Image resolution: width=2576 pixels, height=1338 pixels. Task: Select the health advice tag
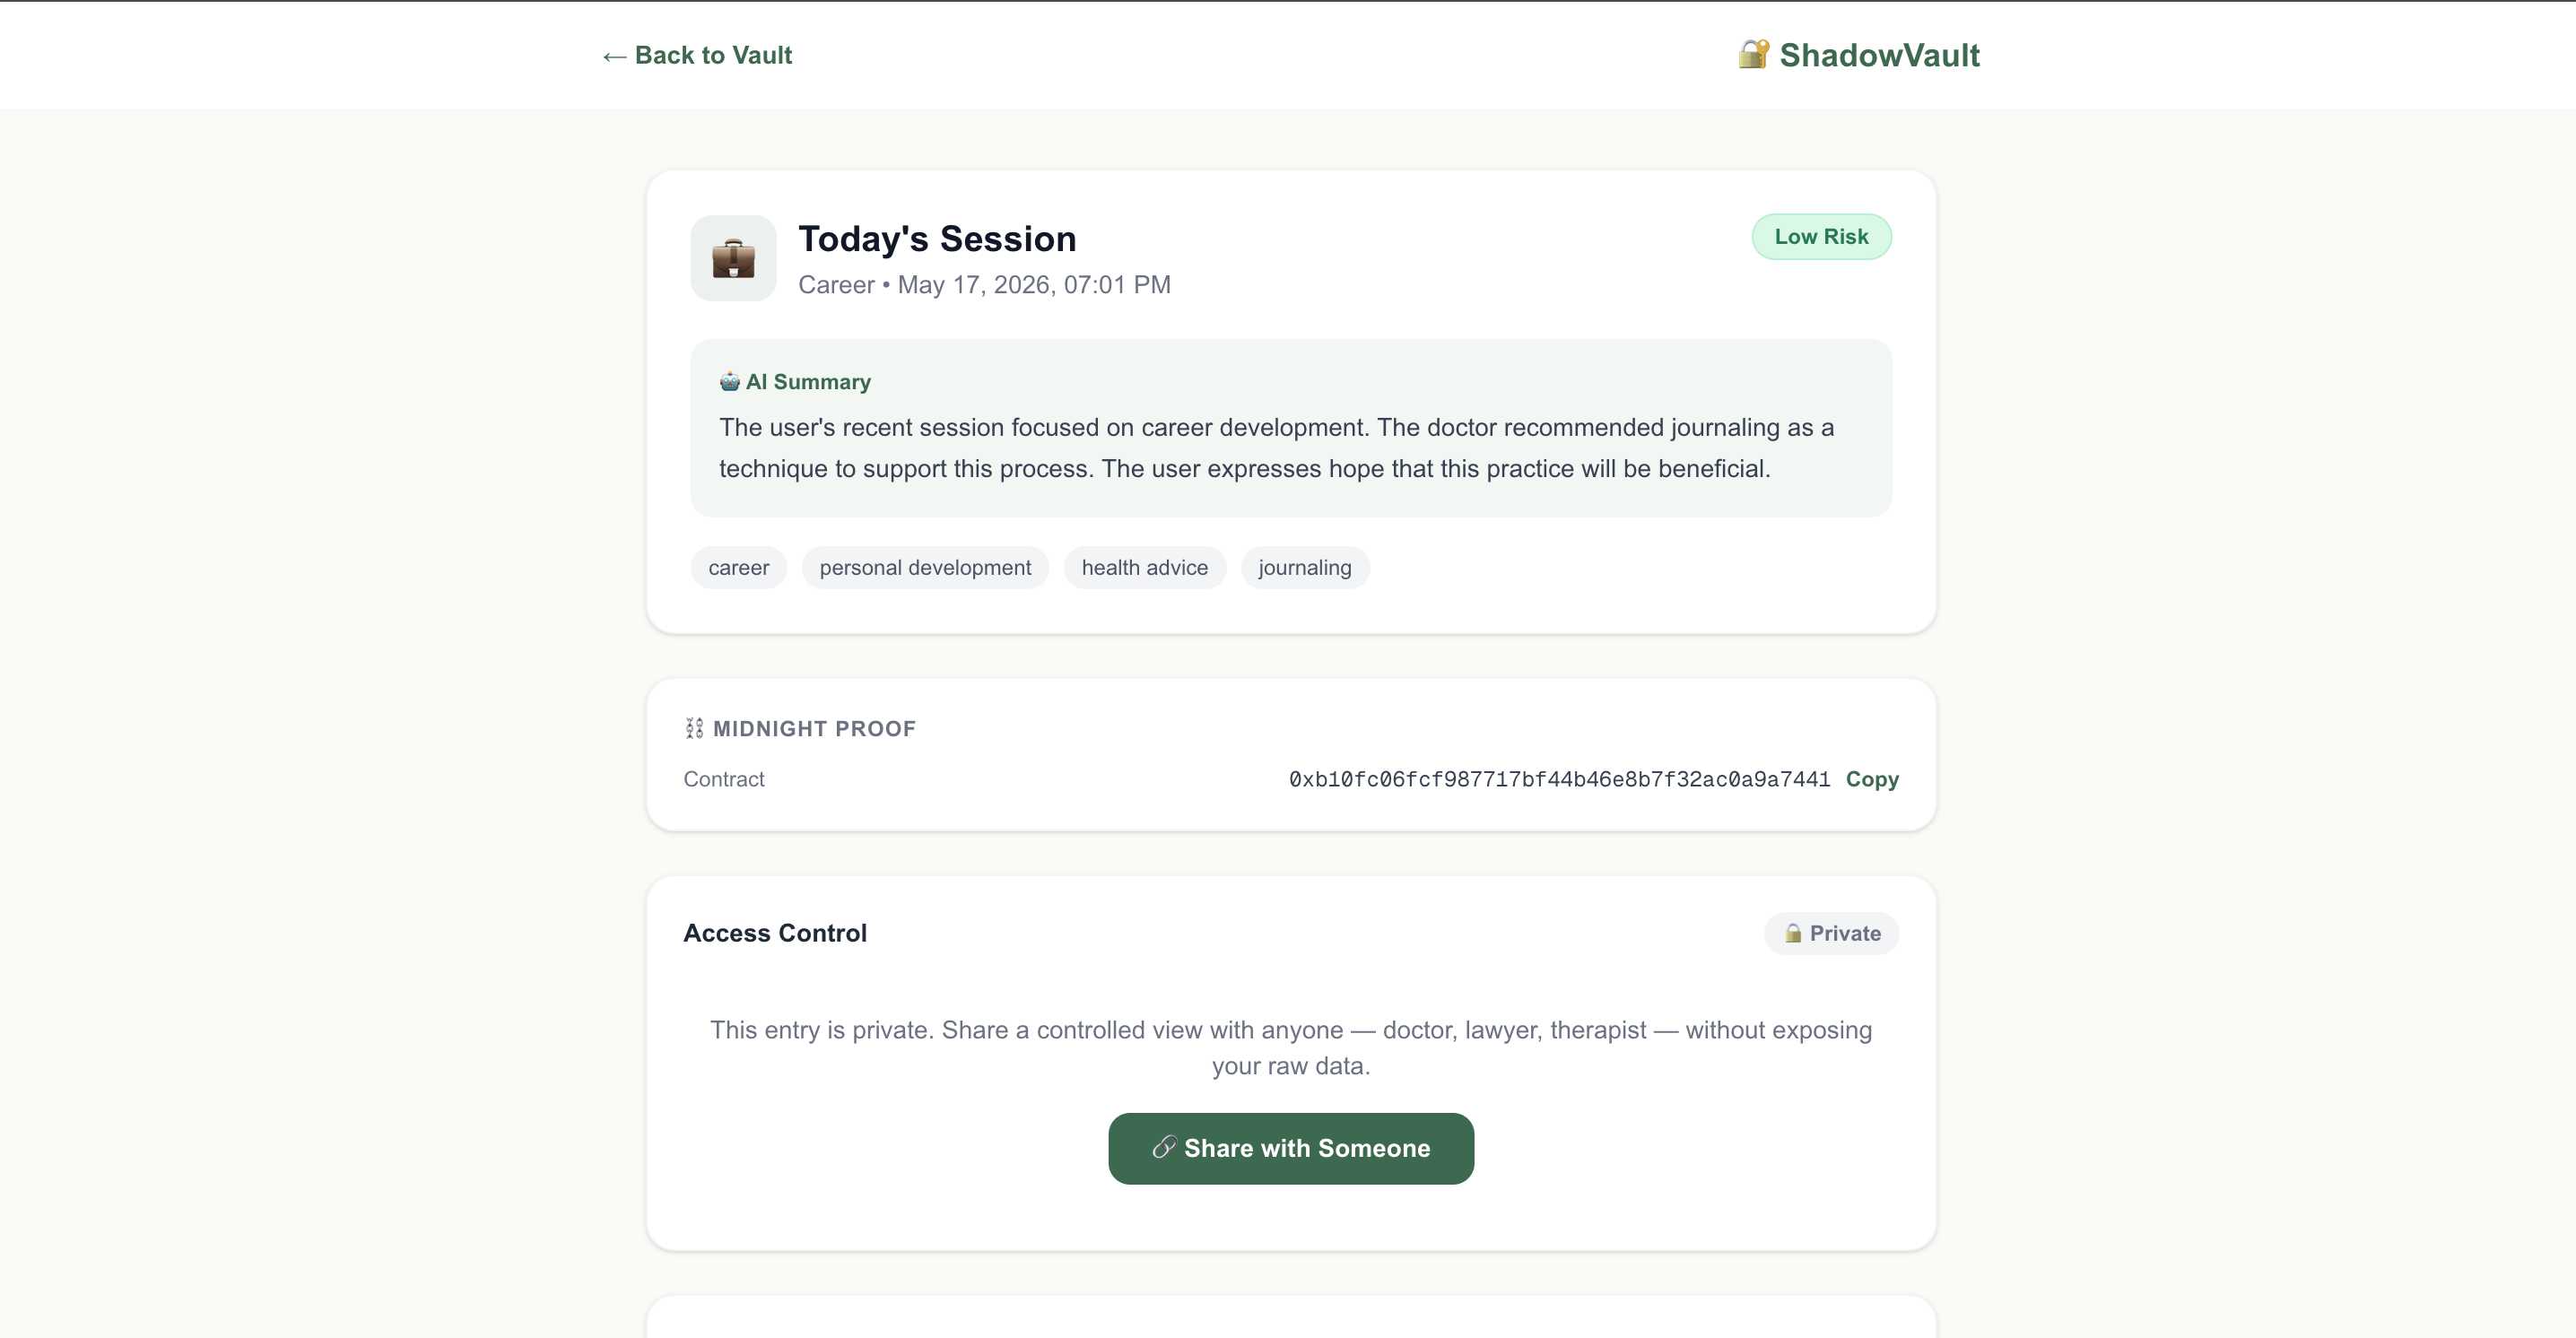click(x=1144, y=568)
